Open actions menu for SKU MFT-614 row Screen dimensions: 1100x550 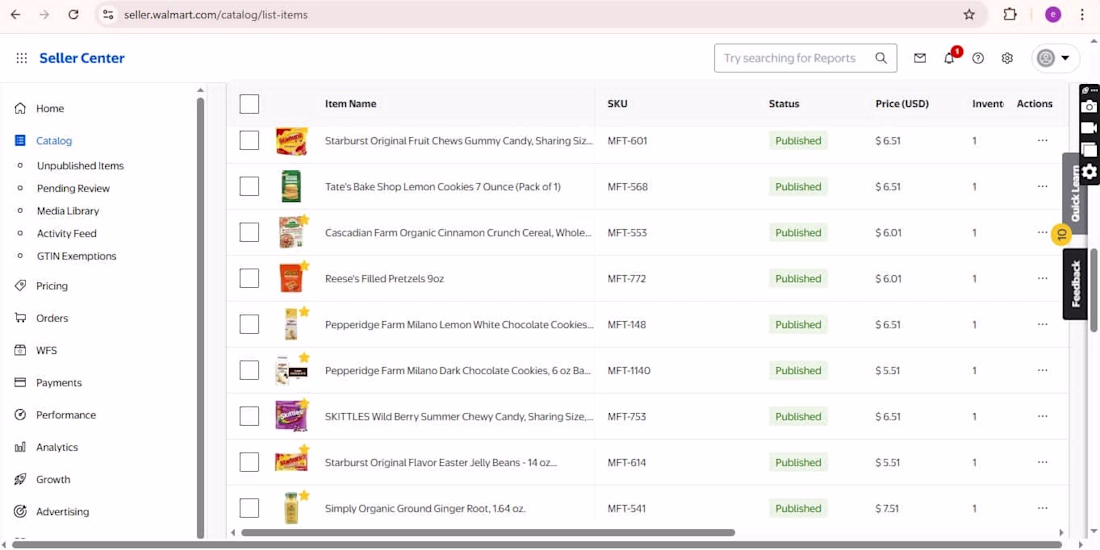[1042, 462]
